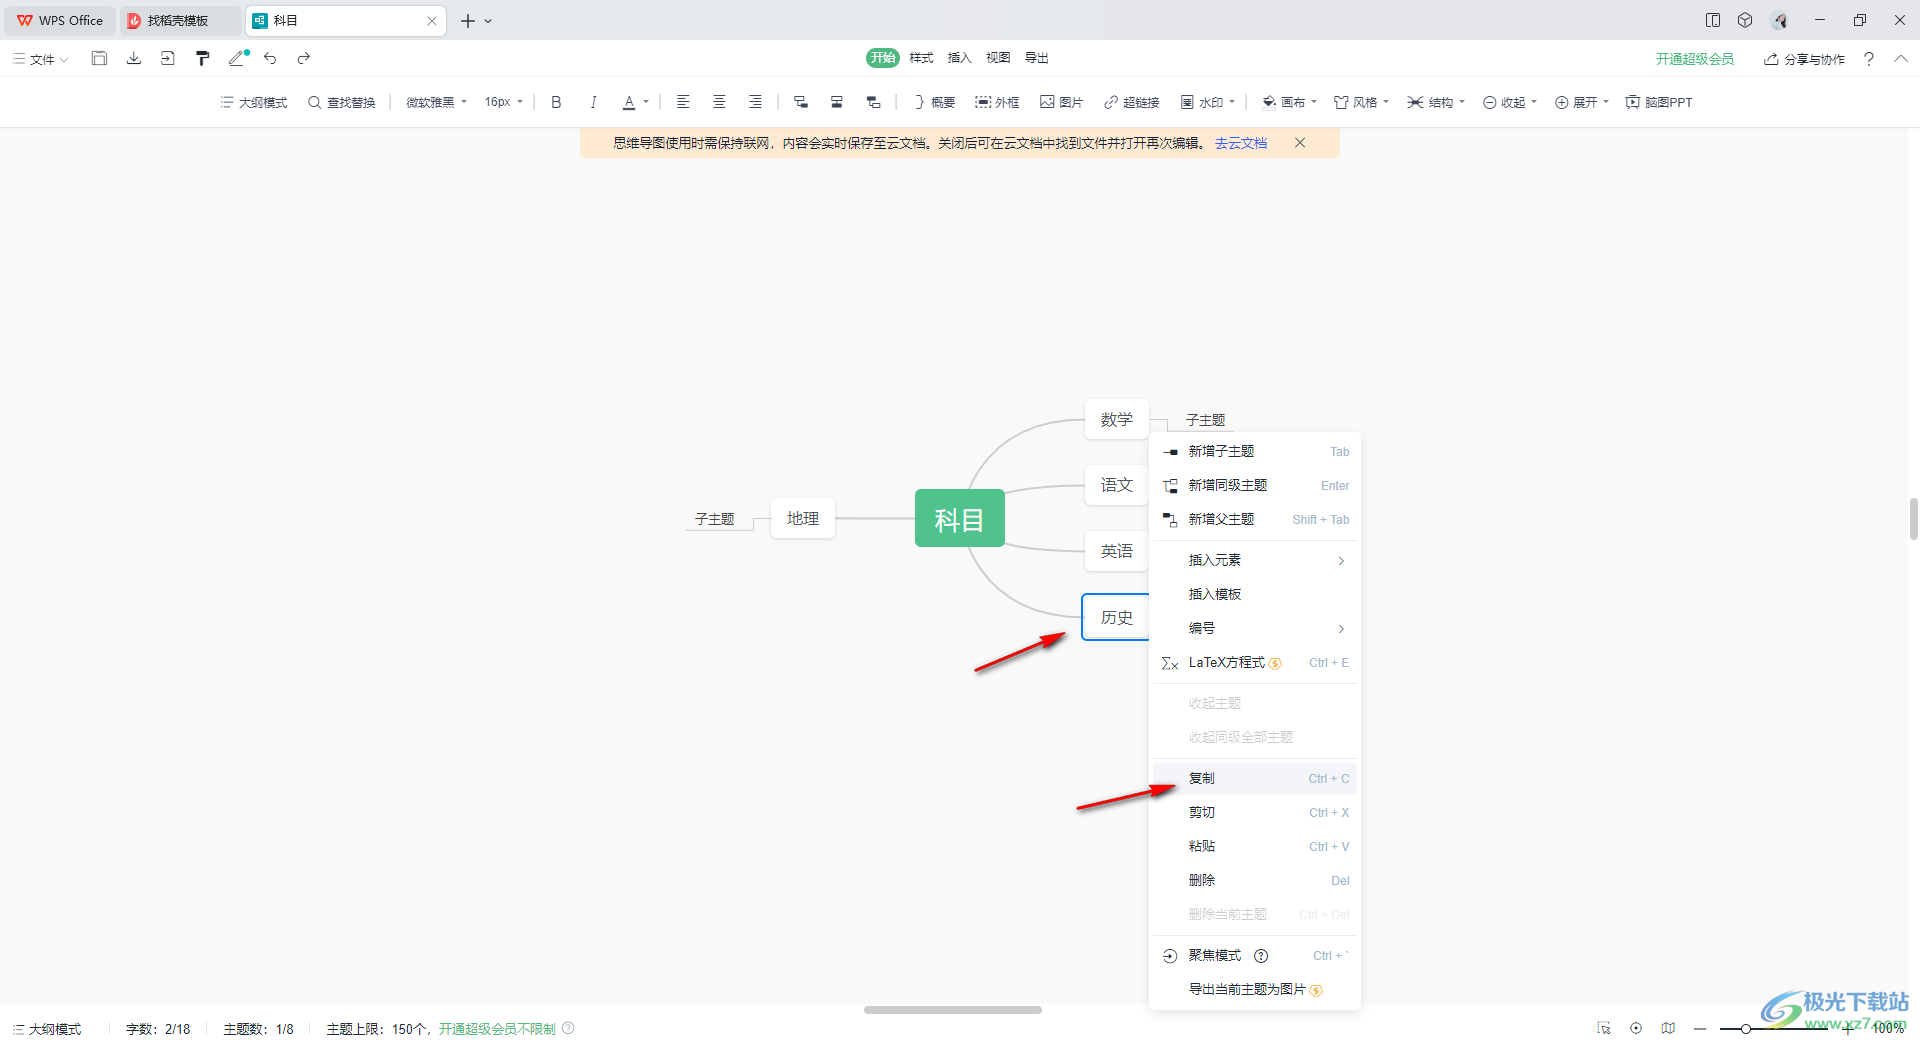The height and width of the screenshot is (1040, 1920).
Task: Open the 收起 collapse dropdown
Action: [1510, 102]
